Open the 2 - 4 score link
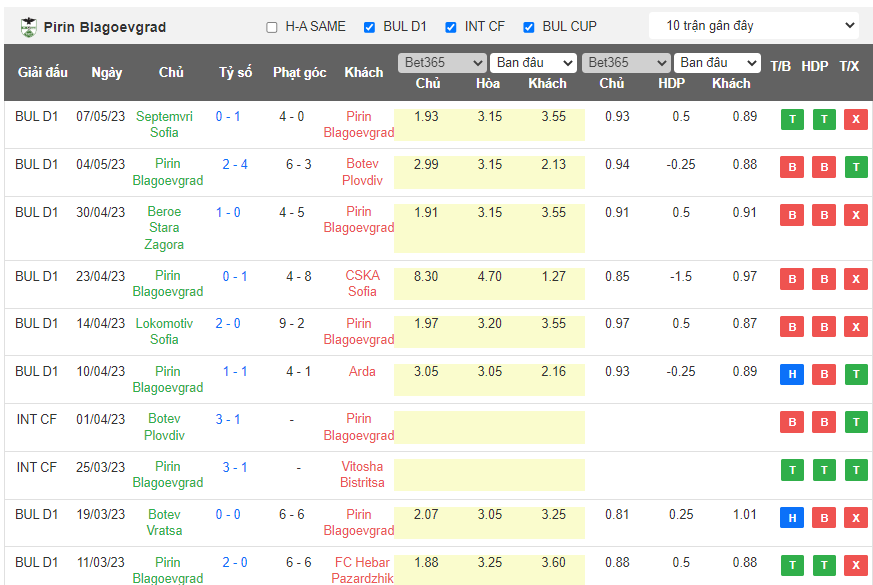This screenshot has width=873, height=585. [235, 165]
